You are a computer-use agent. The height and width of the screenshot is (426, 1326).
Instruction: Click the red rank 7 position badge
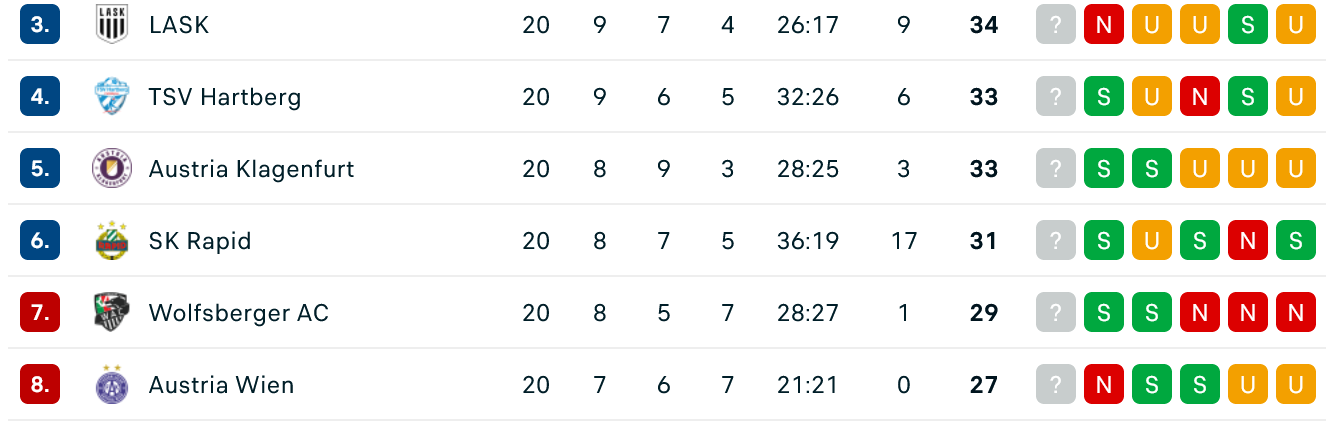click(40, 313)
